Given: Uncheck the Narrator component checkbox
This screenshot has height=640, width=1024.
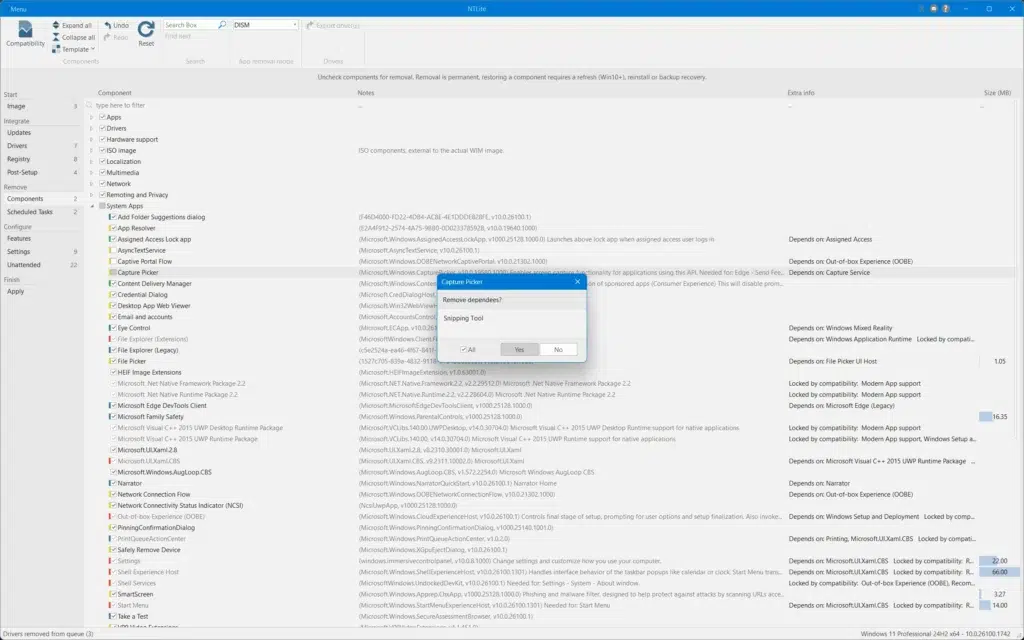Looking at the screenshot, I should [x=113, y=483].
